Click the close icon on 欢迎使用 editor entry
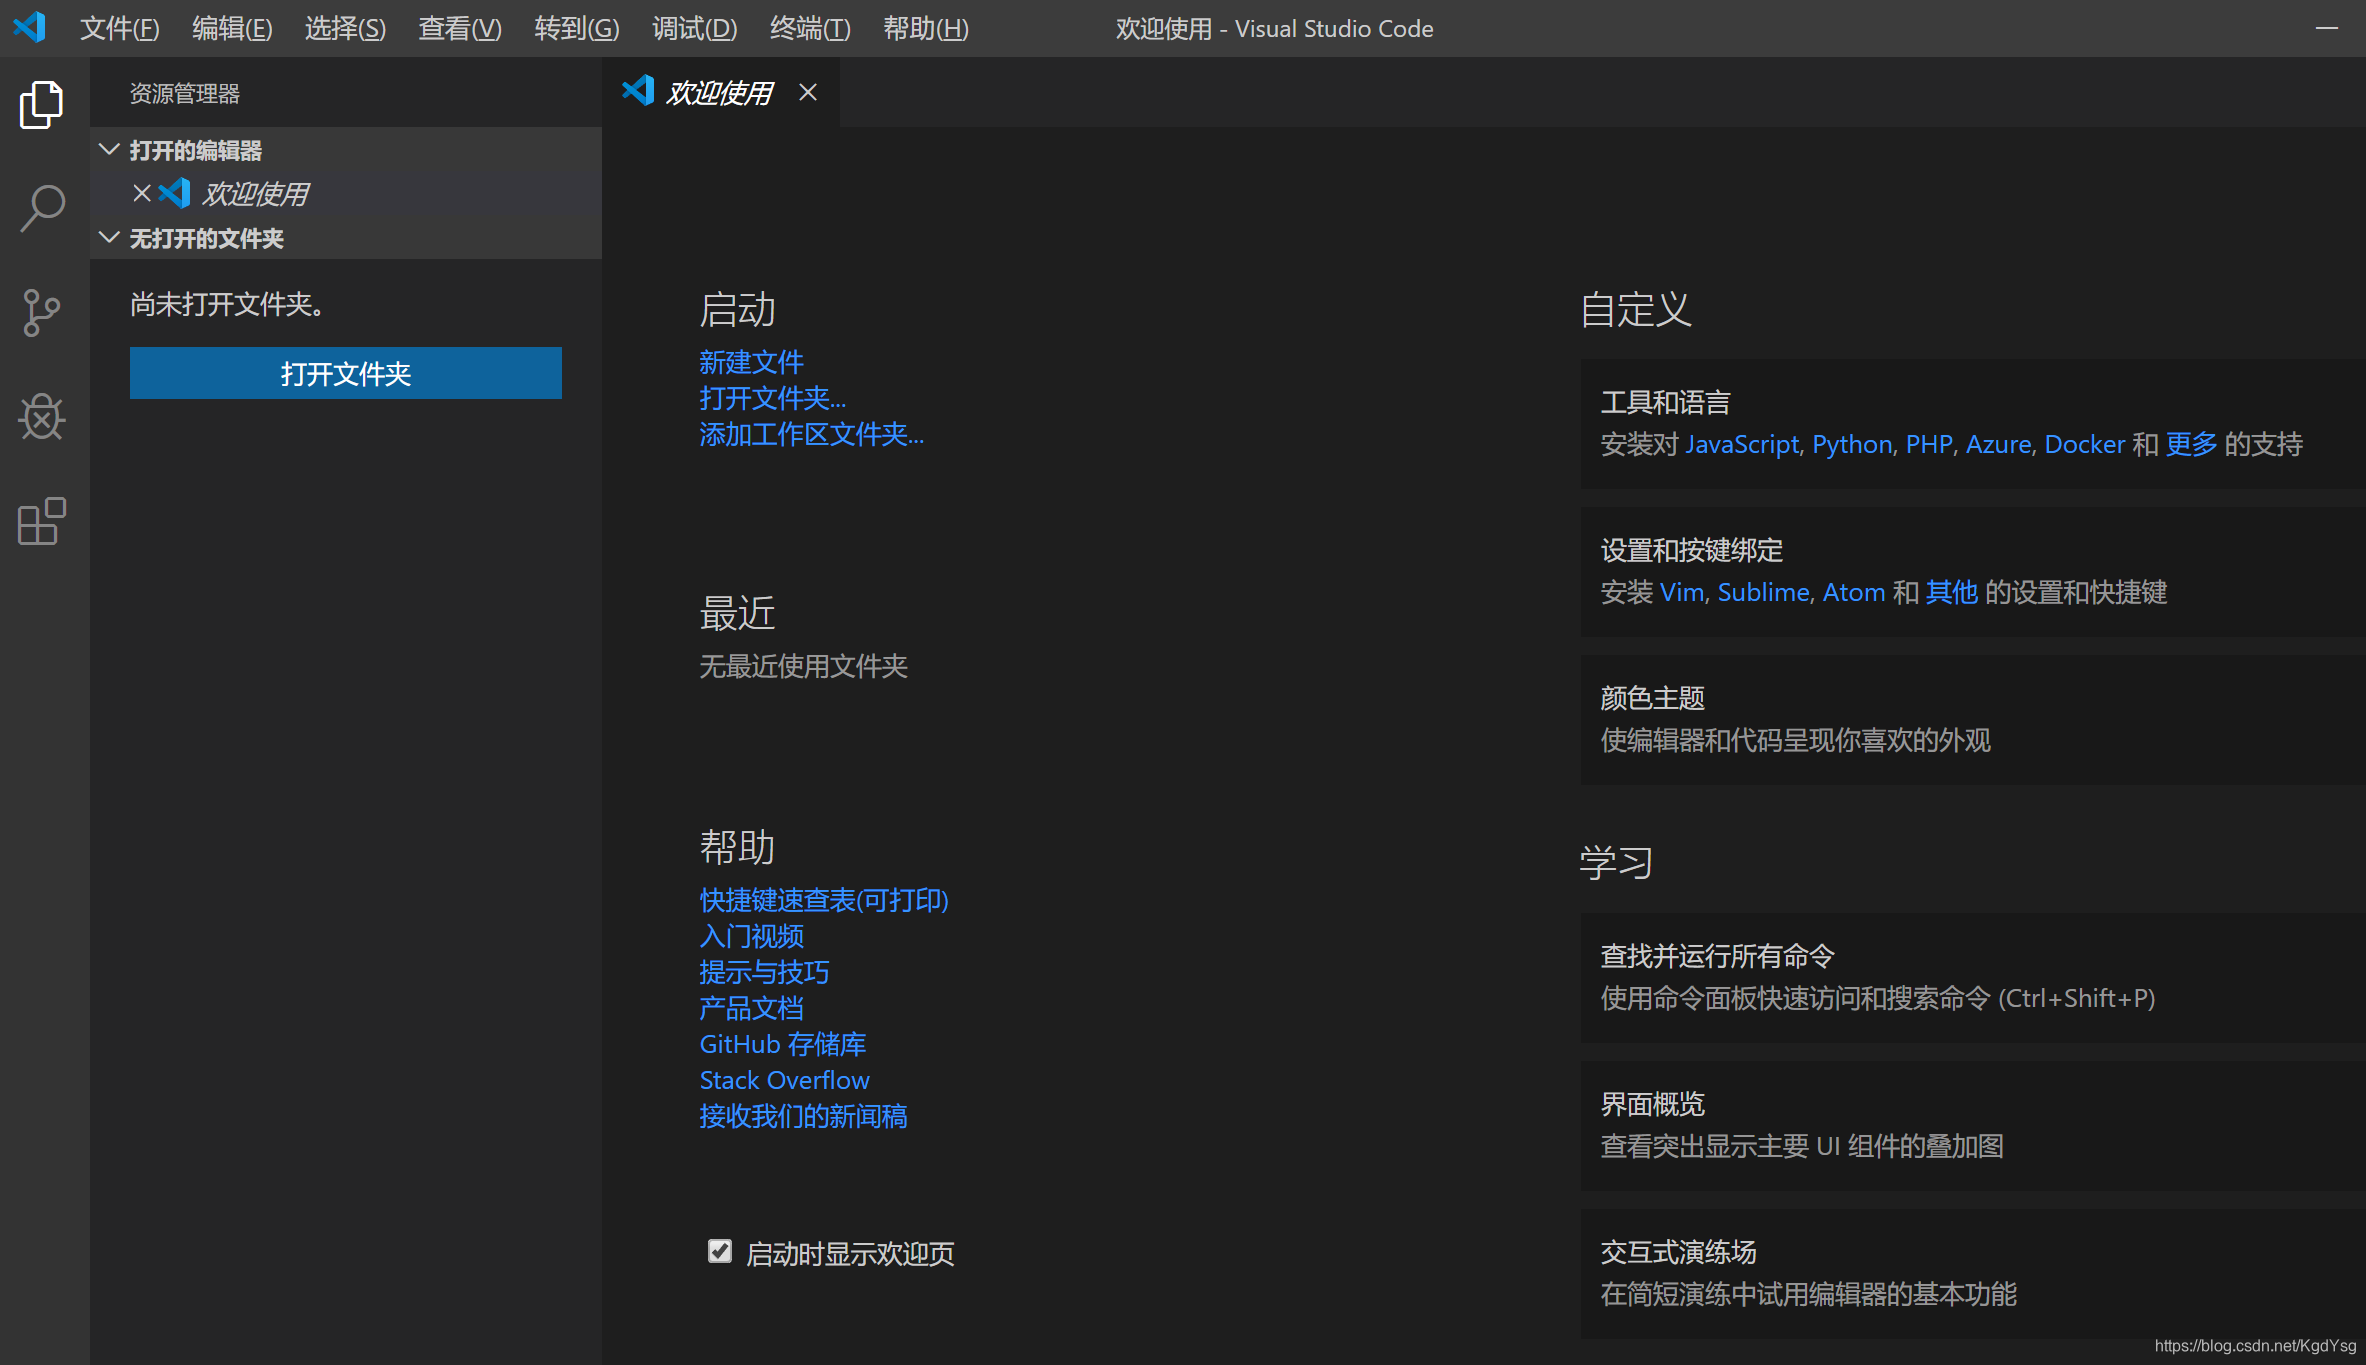The image size is (2366, 1365). pyautogui.click(x=141, y=193)
